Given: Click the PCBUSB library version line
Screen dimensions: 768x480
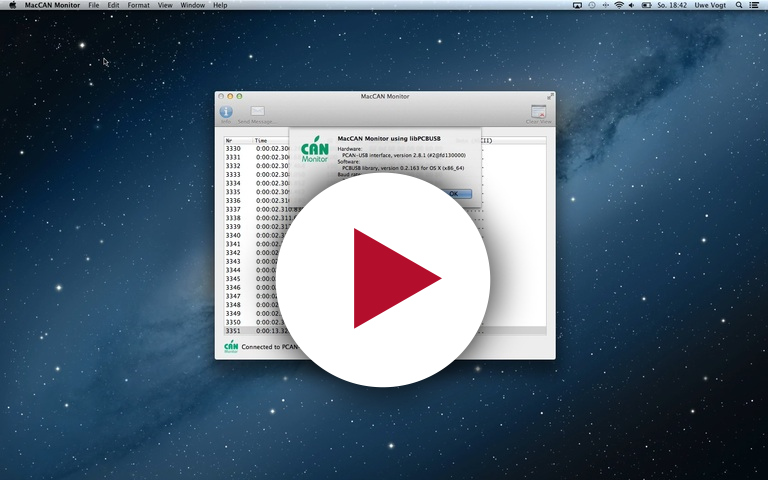Looking at the screenshot, I should click(403, 168).
